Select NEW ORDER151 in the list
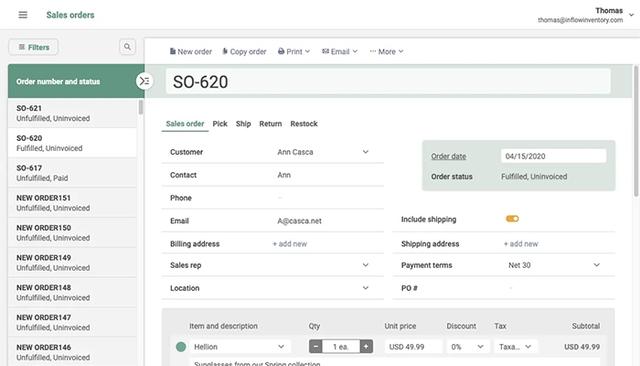640x366 pixels. click(x=72, y=202)
